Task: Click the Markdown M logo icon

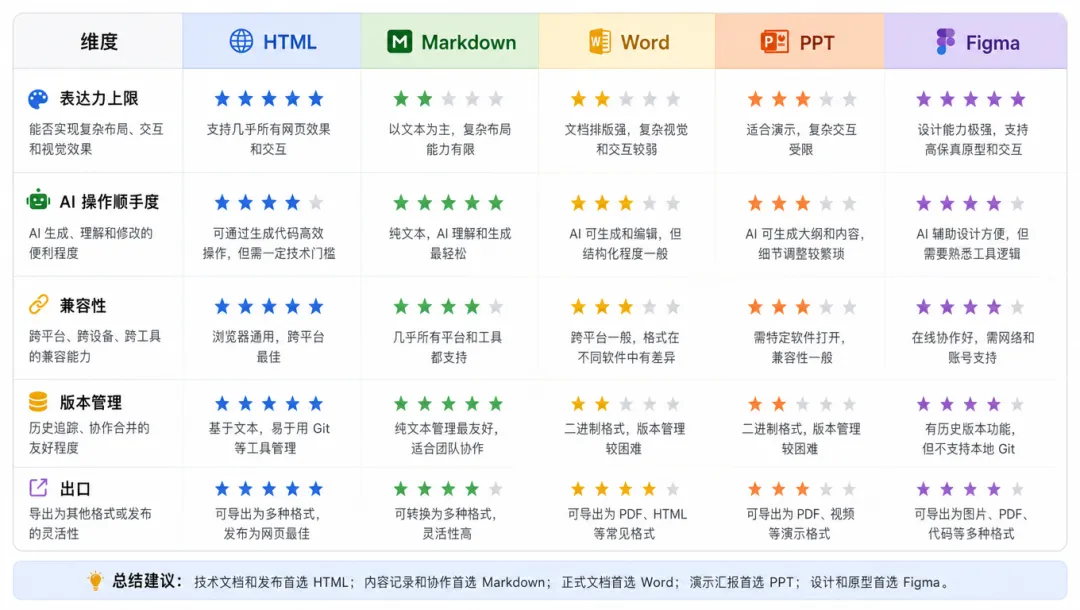Action: point(399,41)
